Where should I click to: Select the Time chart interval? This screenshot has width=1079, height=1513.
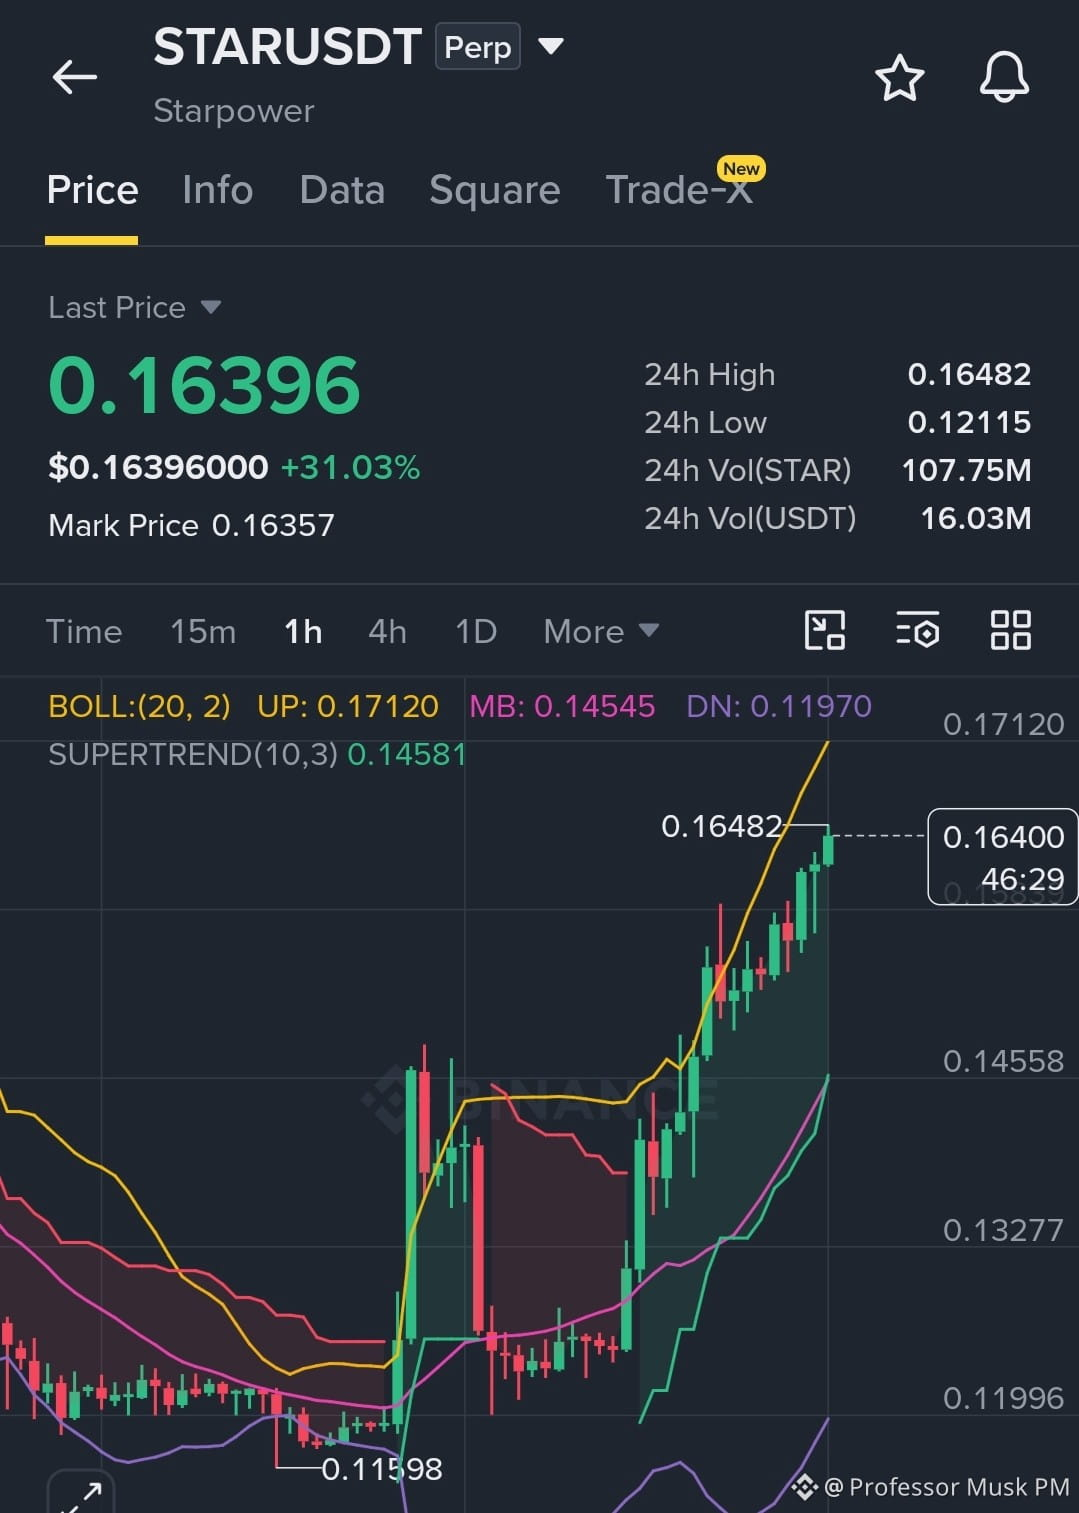[84, 632]
